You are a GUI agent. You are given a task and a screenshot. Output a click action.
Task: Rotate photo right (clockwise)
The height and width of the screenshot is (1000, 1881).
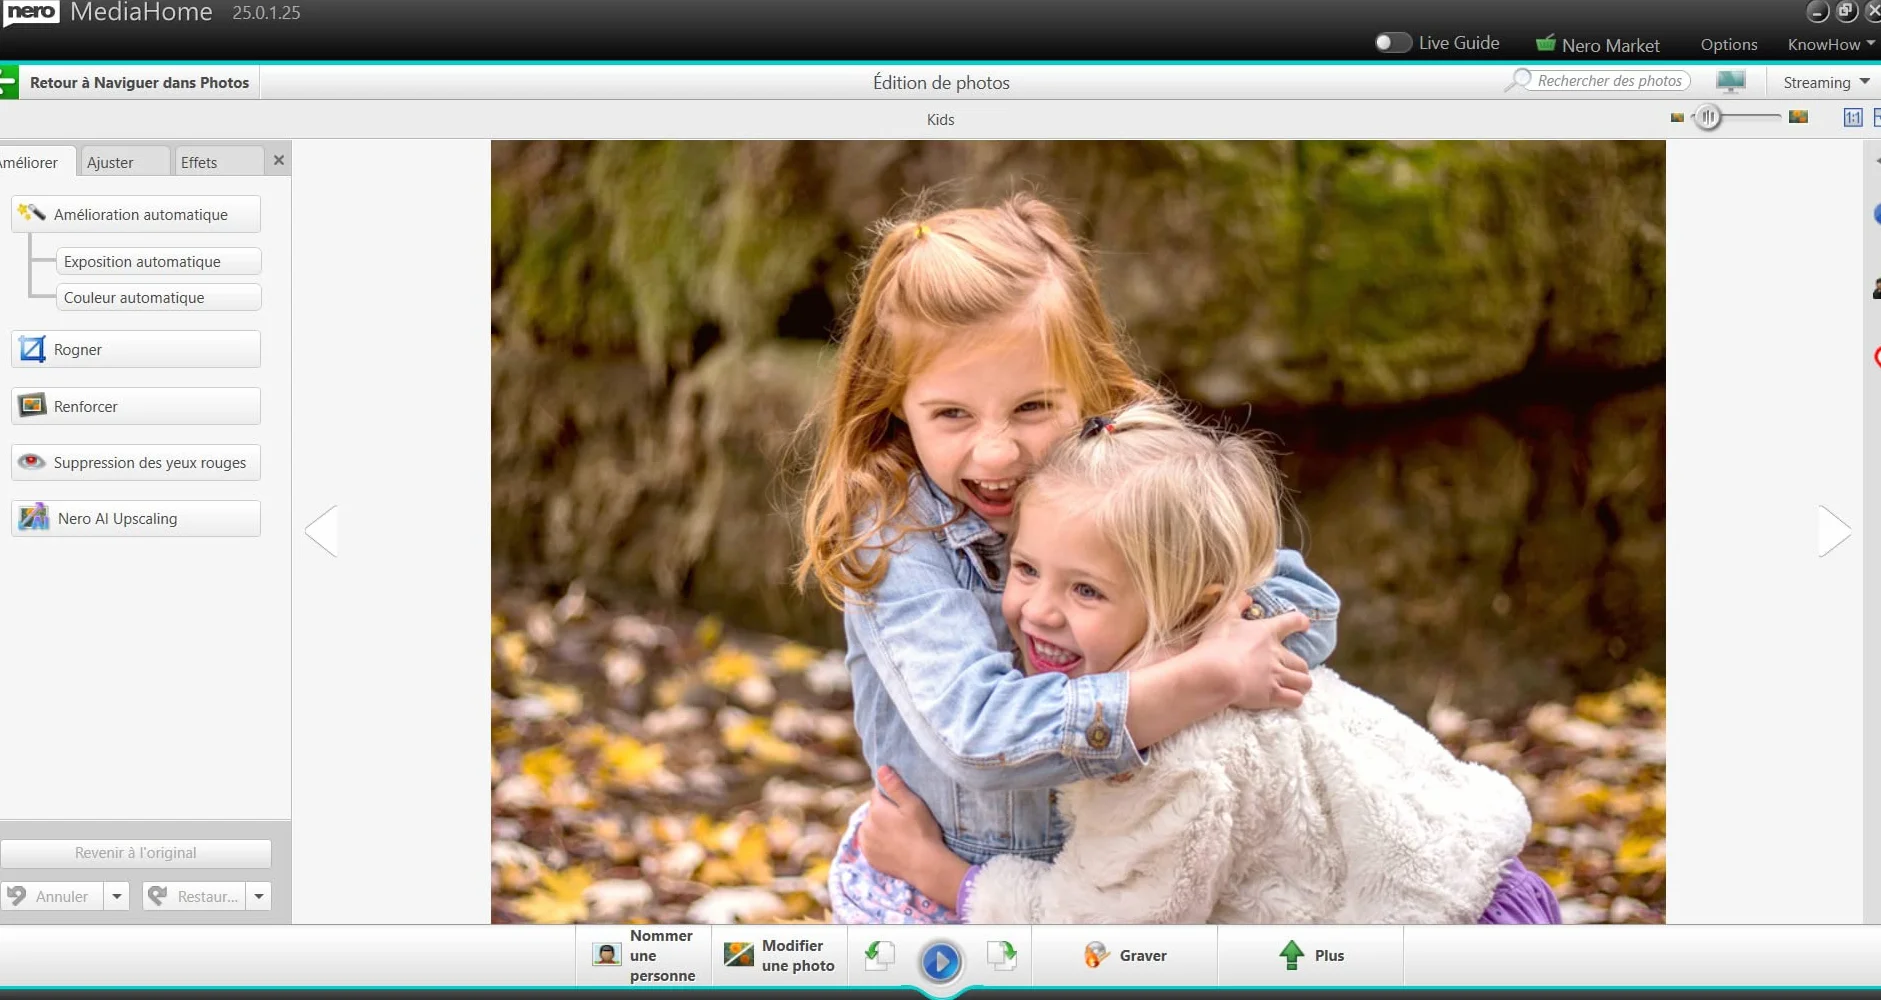tap(1001, 956)
